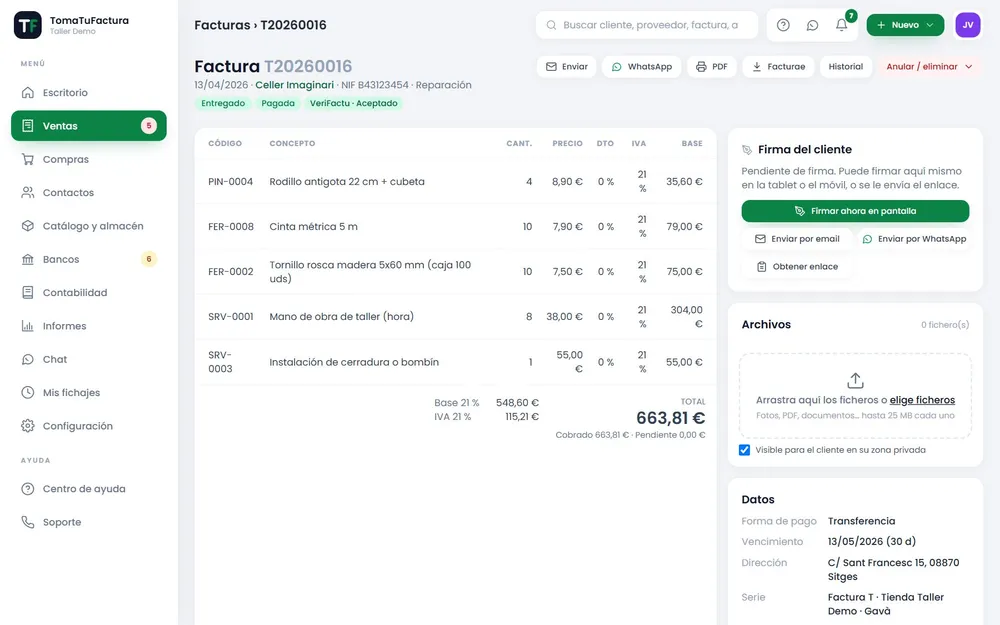Click the VeriFactu · Aceptado tag

tap(354, 103)
